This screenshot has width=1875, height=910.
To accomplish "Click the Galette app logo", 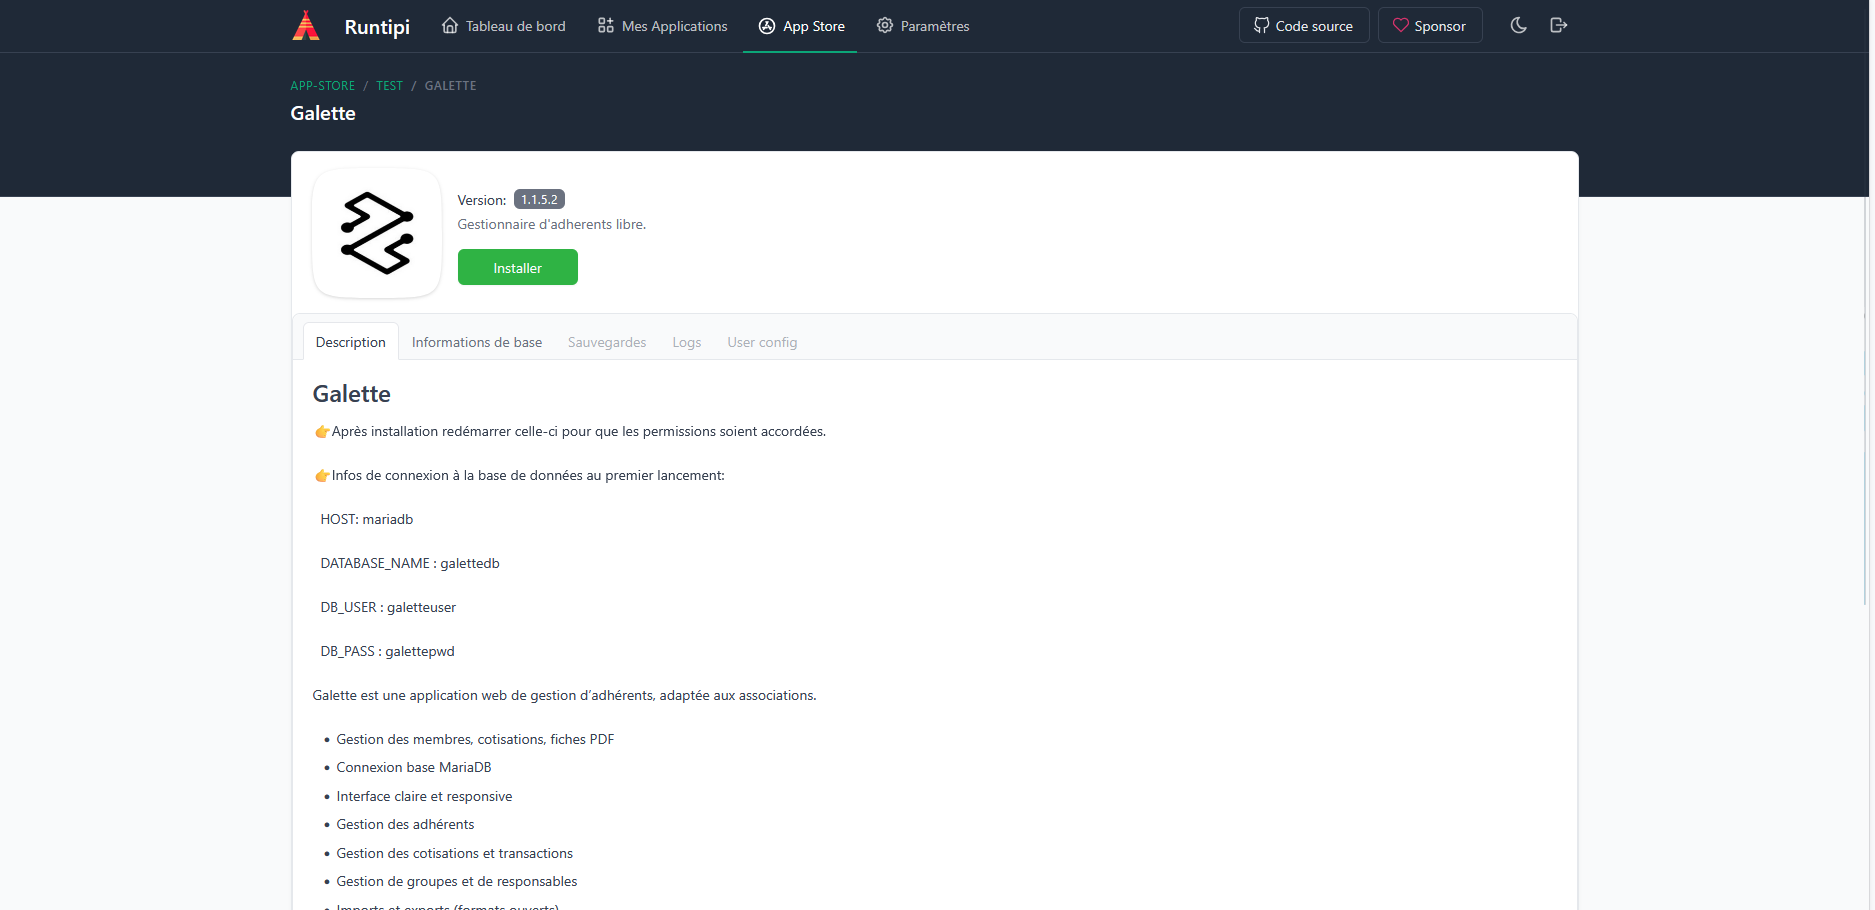I will (377, 233).
